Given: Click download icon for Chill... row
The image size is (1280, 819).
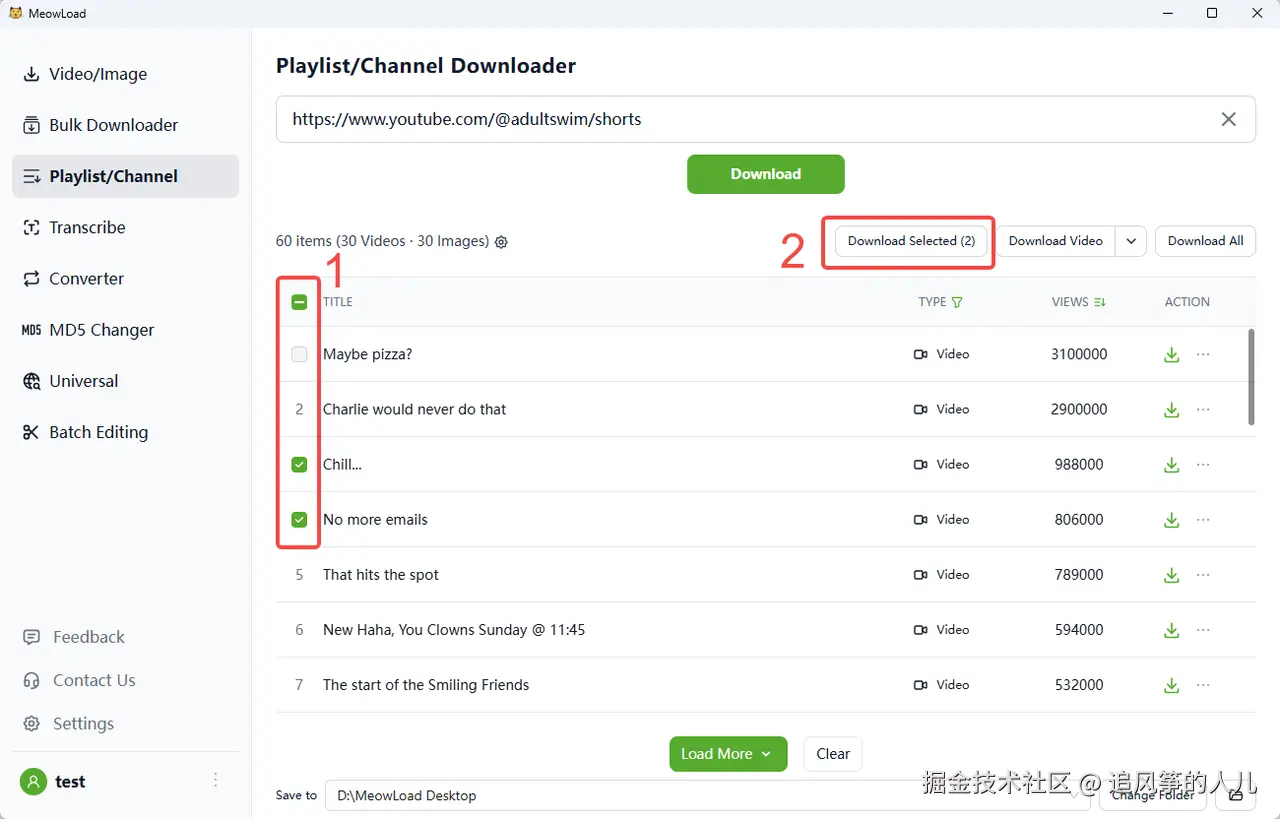Looking at the screenshot, I should tap(1172, 464).
